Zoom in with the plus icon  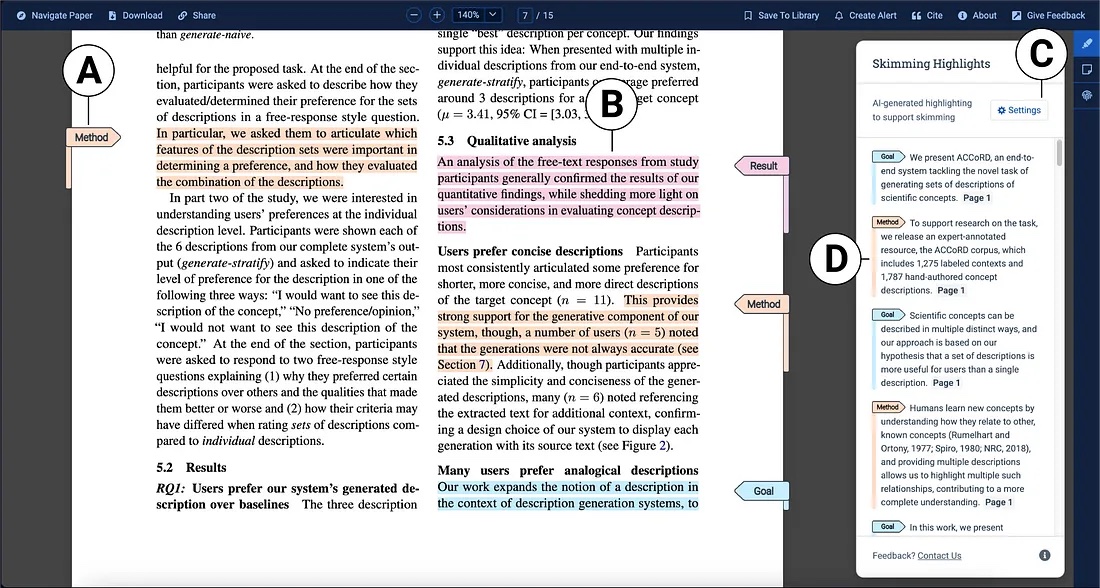[x=437, y=15]
